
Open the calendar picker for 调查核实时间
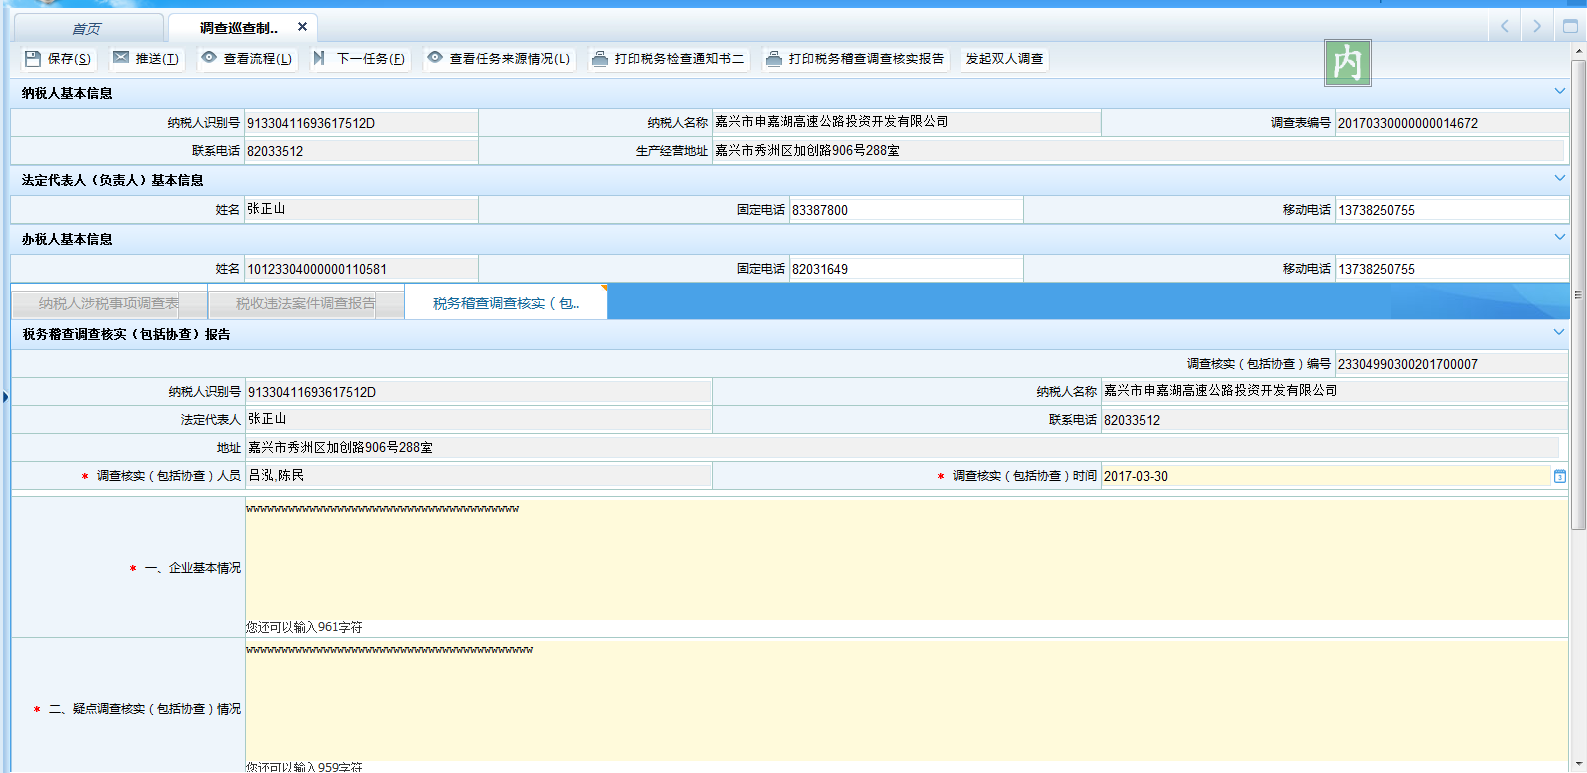[1559, 477]
